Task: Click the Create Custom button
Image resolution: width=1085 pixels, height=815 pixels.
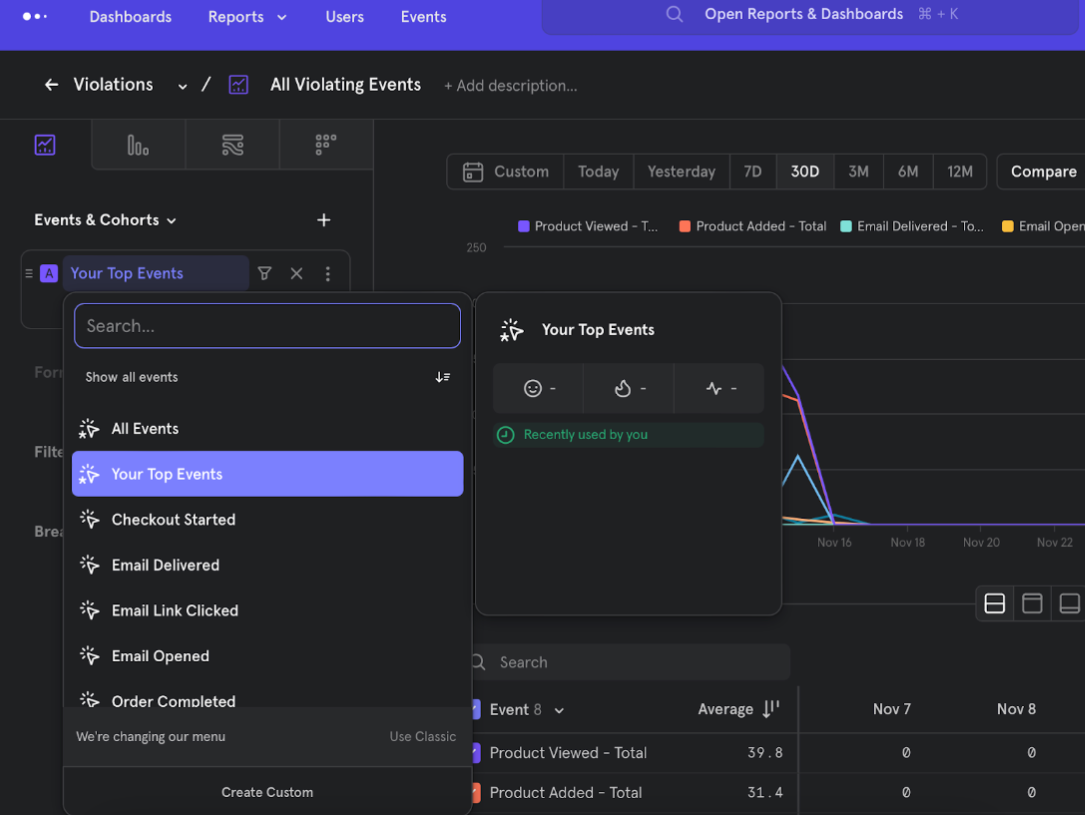Action: tap(267, 791)
